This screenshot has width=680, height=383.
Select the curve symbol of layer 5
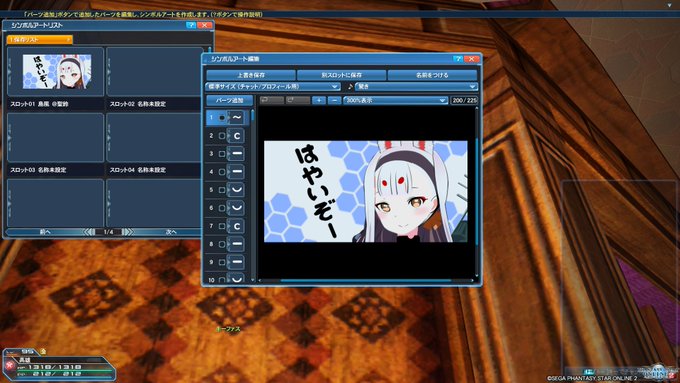(237, 190)
